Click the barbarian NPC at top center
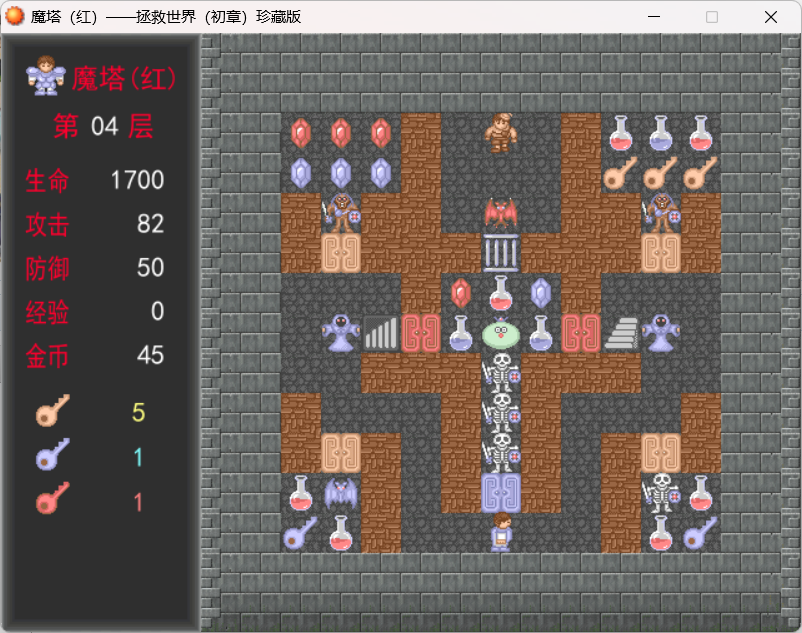 [501, 133]
